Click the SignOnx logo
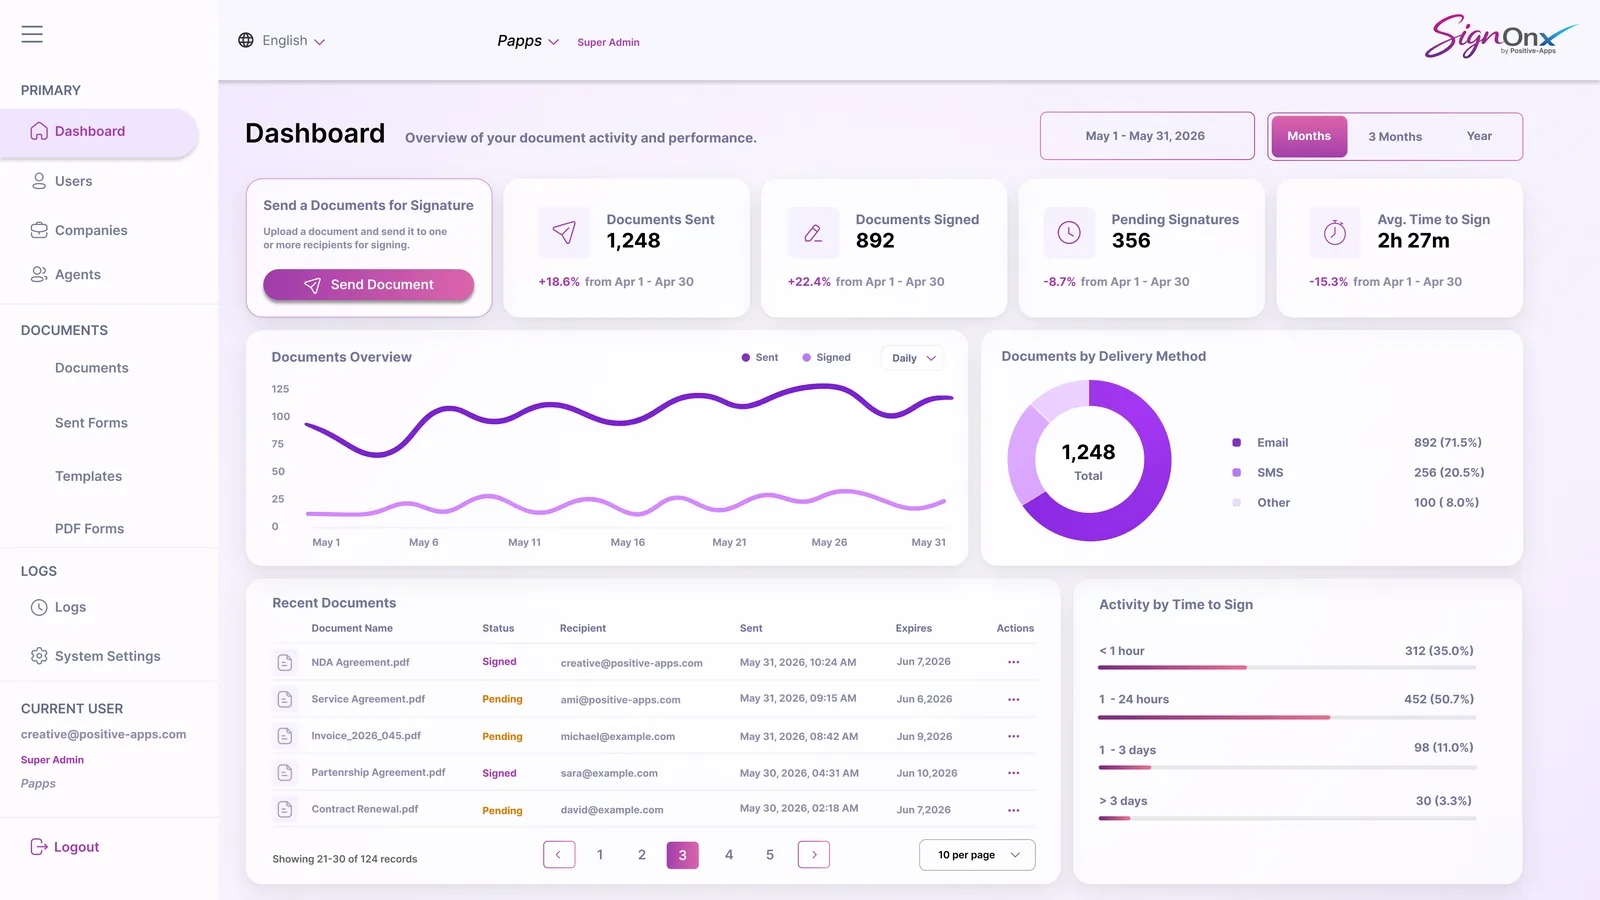The height and width of the screenshot is (900, 1600). 1501,36
